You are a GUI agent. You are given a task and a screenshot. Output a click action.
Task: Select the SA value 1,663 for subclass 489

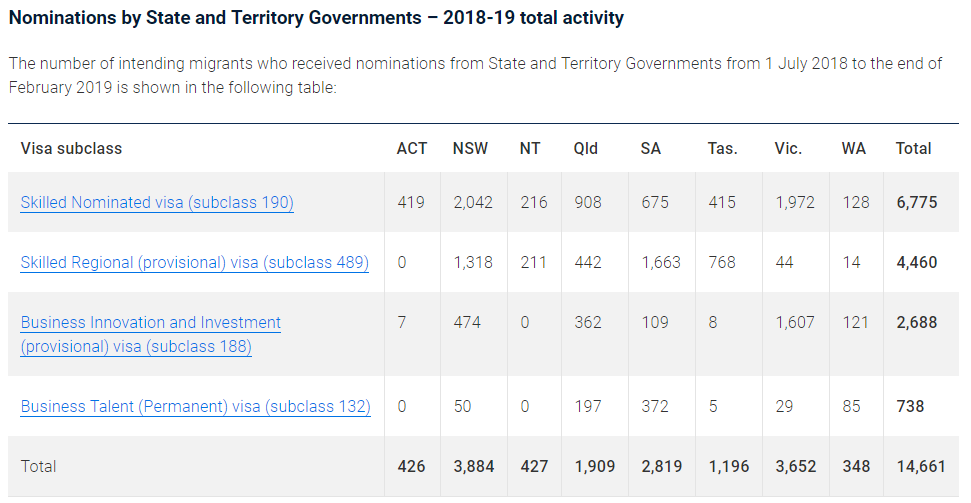[x=660, y=263]
